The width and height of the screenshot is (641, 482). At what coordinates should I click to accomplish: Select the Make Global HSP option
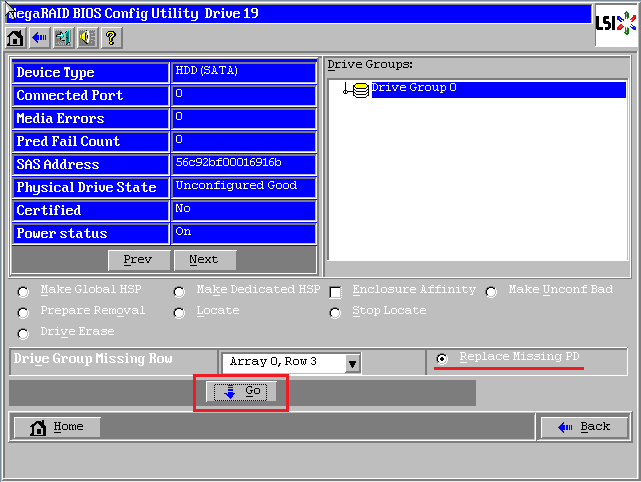pos(24,292)
